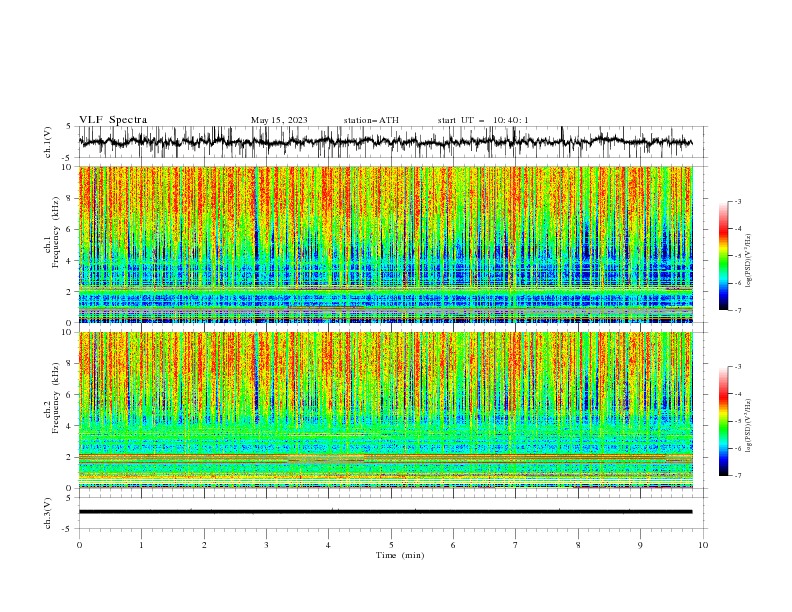
Task: Click the ch.2 spectrogram panel
Action: pyautogui.click(x=385, y=410)
